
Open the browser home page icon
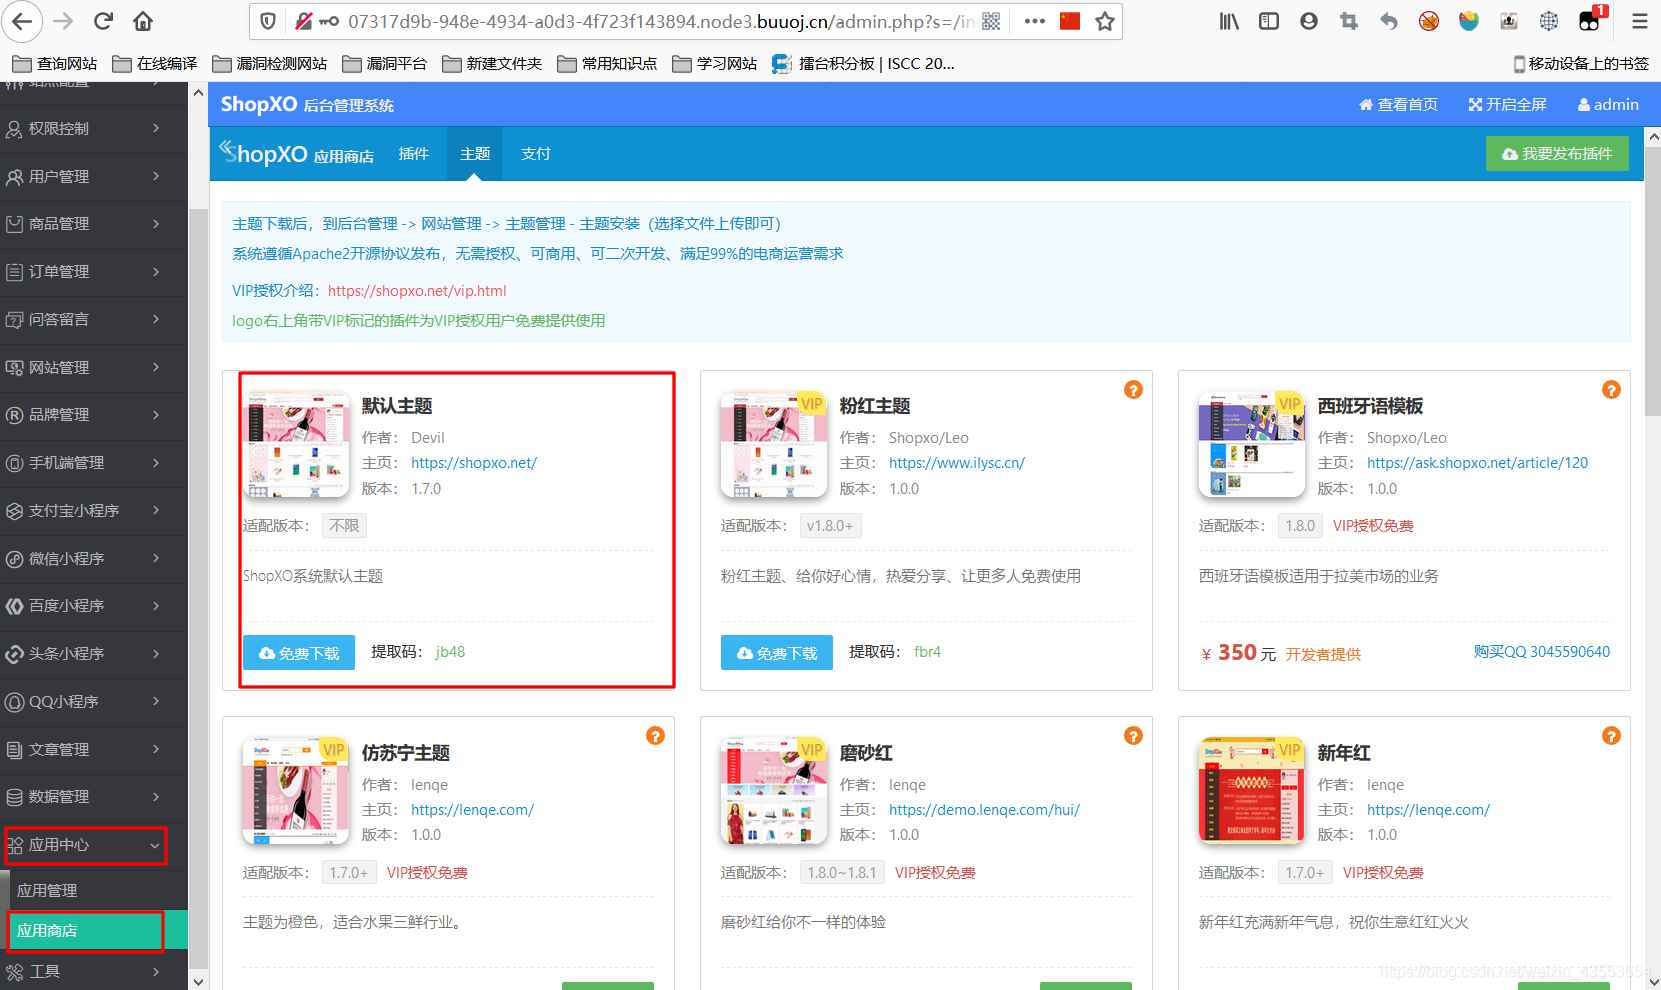tap(143, 21)
